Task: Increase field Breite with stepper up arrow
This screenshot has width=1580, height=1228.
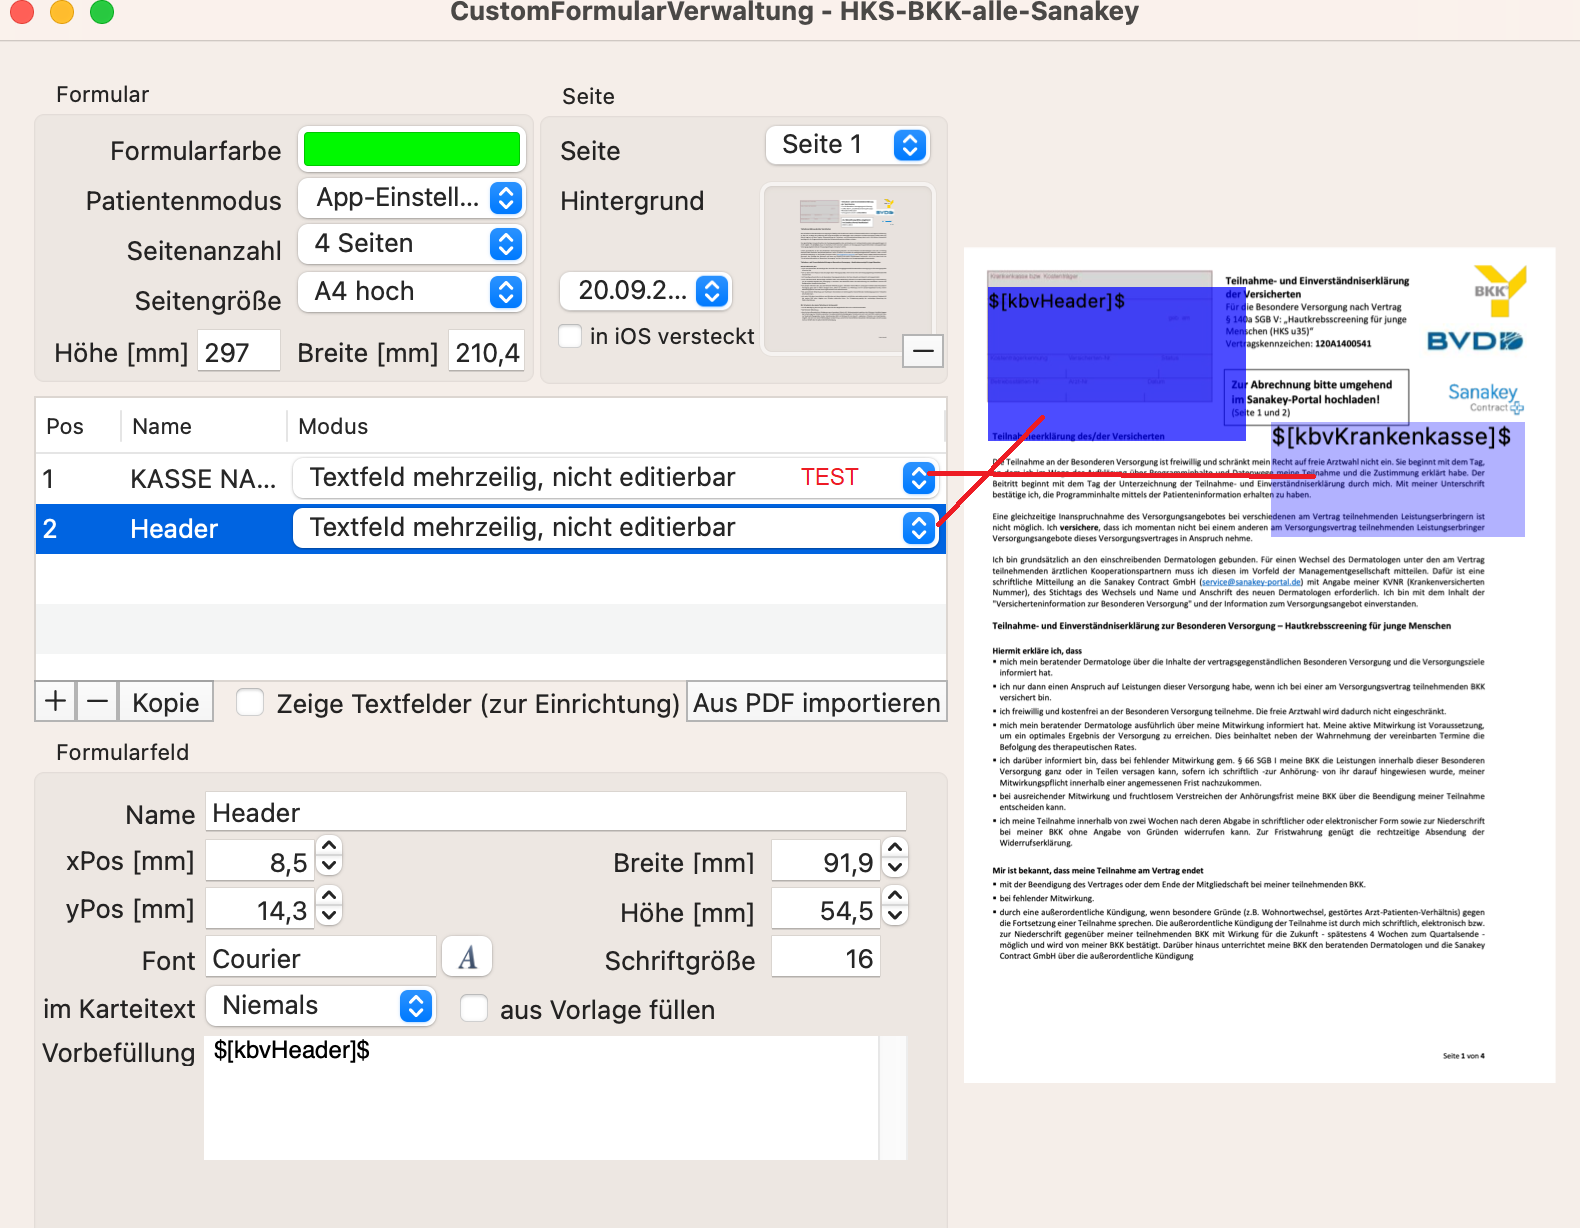Action: (x=895, y=850)
